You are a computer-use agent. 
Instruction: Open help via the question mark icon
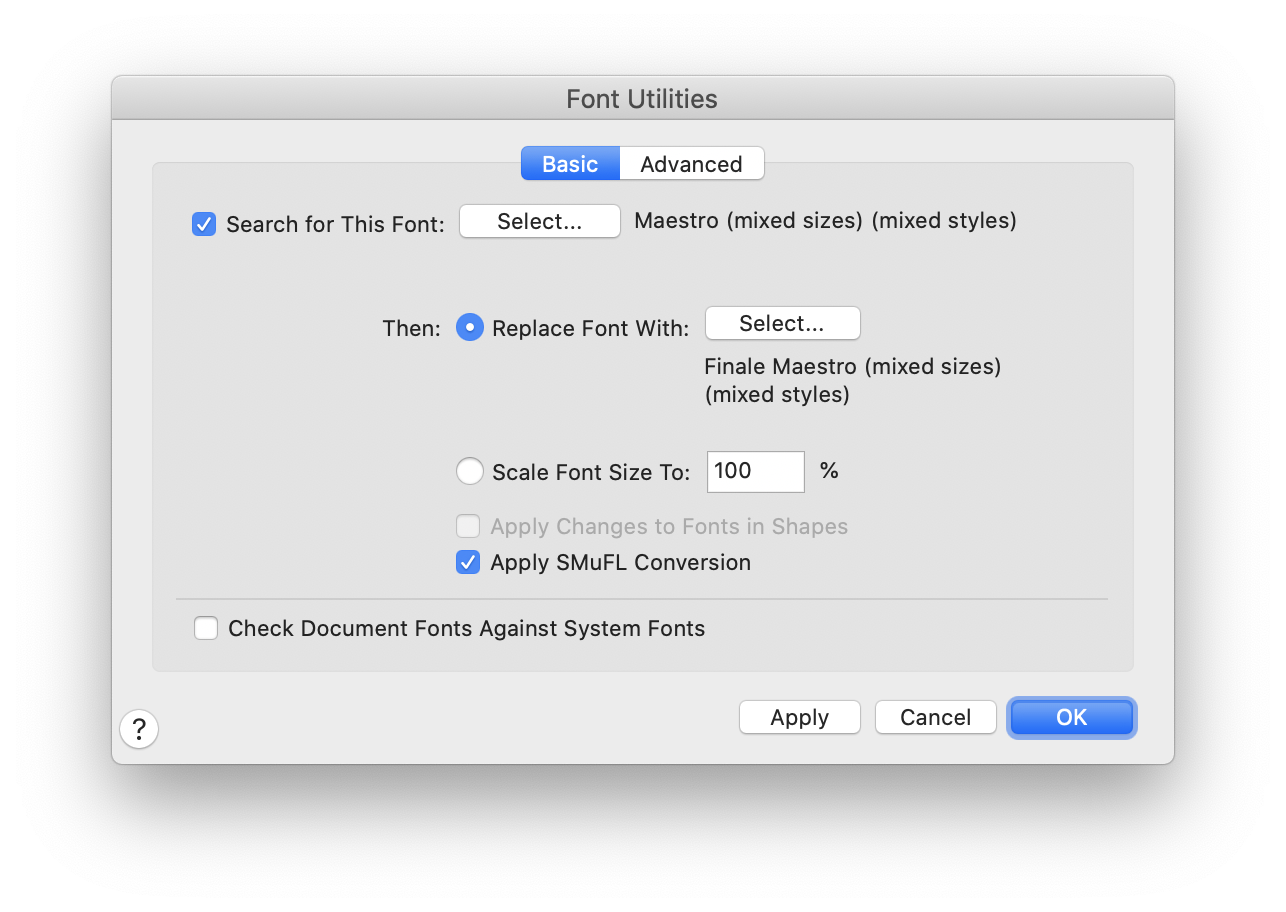[138, 729]
